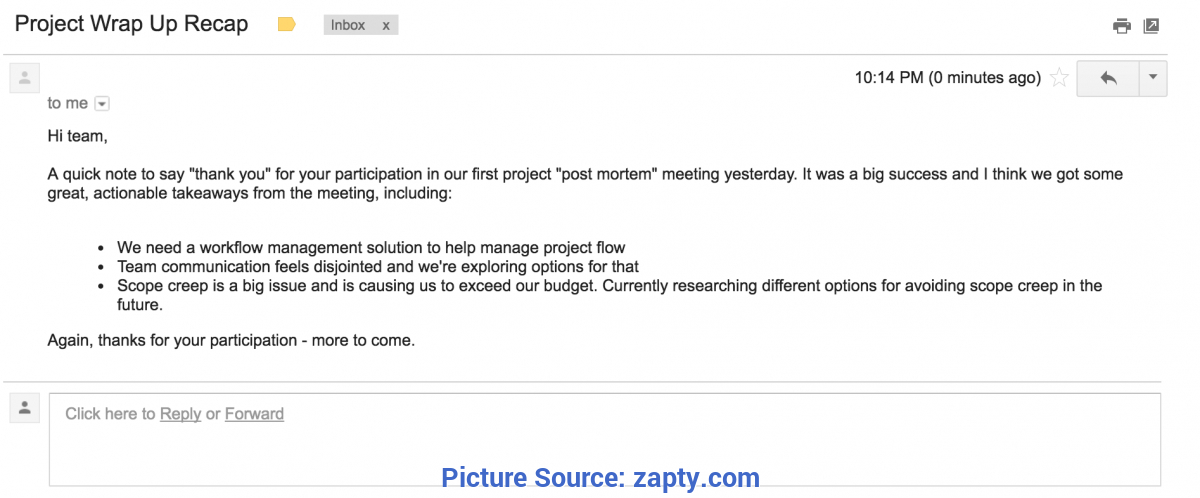This screenshot has width=1200, height=498.
Task: Star this Project Wrap Up Recap email
Action: (x=1059, y=78)
